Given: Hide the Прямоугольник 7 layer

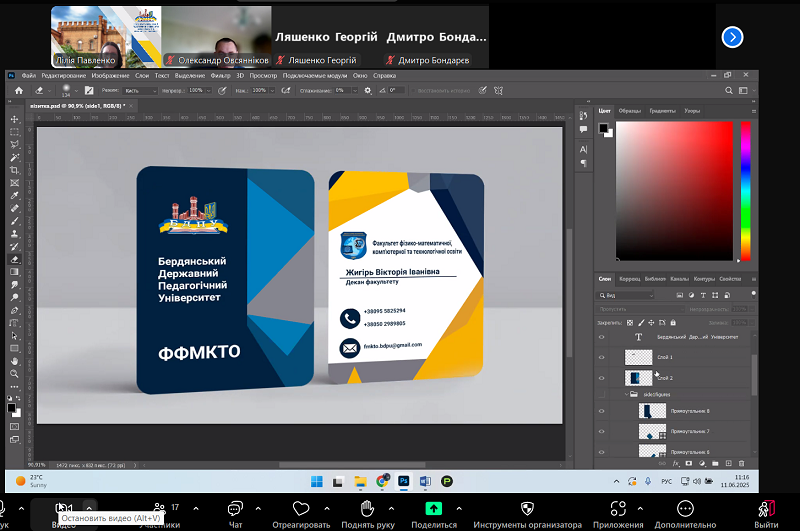Looking at the screenshot, I should pyautogui.click(x=601, y=431).
